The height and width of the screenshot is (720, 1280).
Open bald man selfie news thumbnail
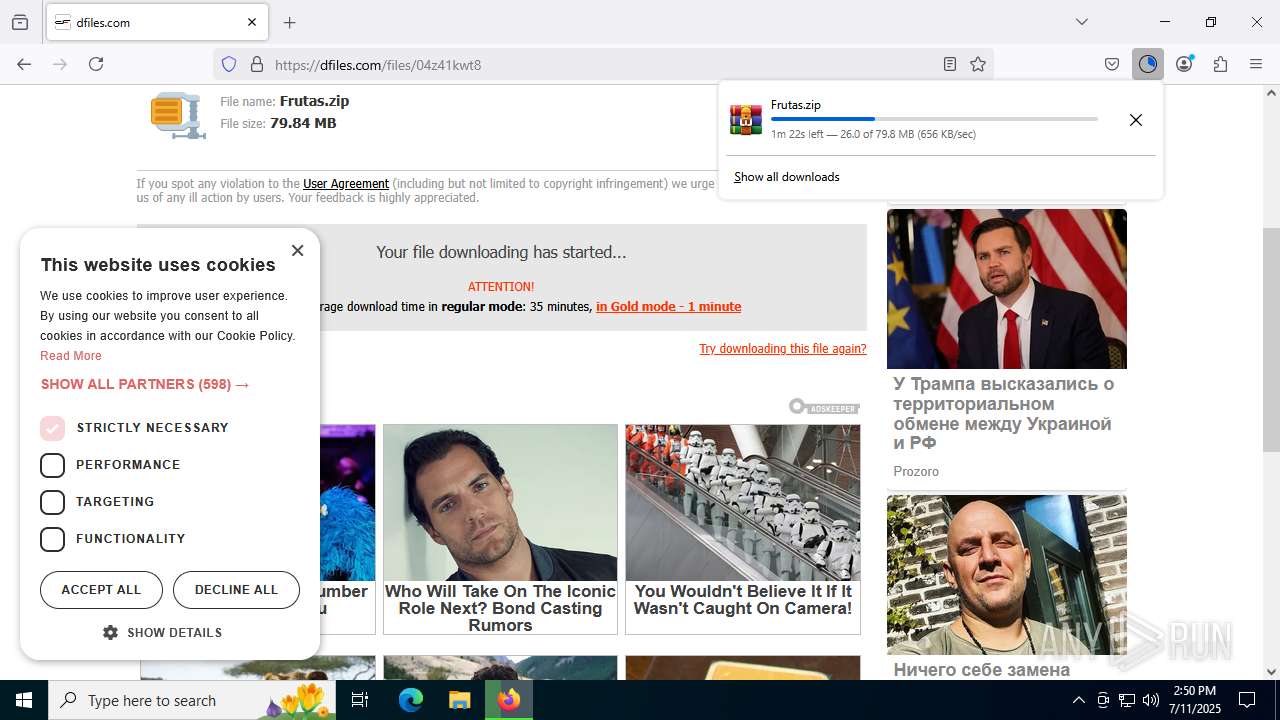click(x=1007, y=575)
